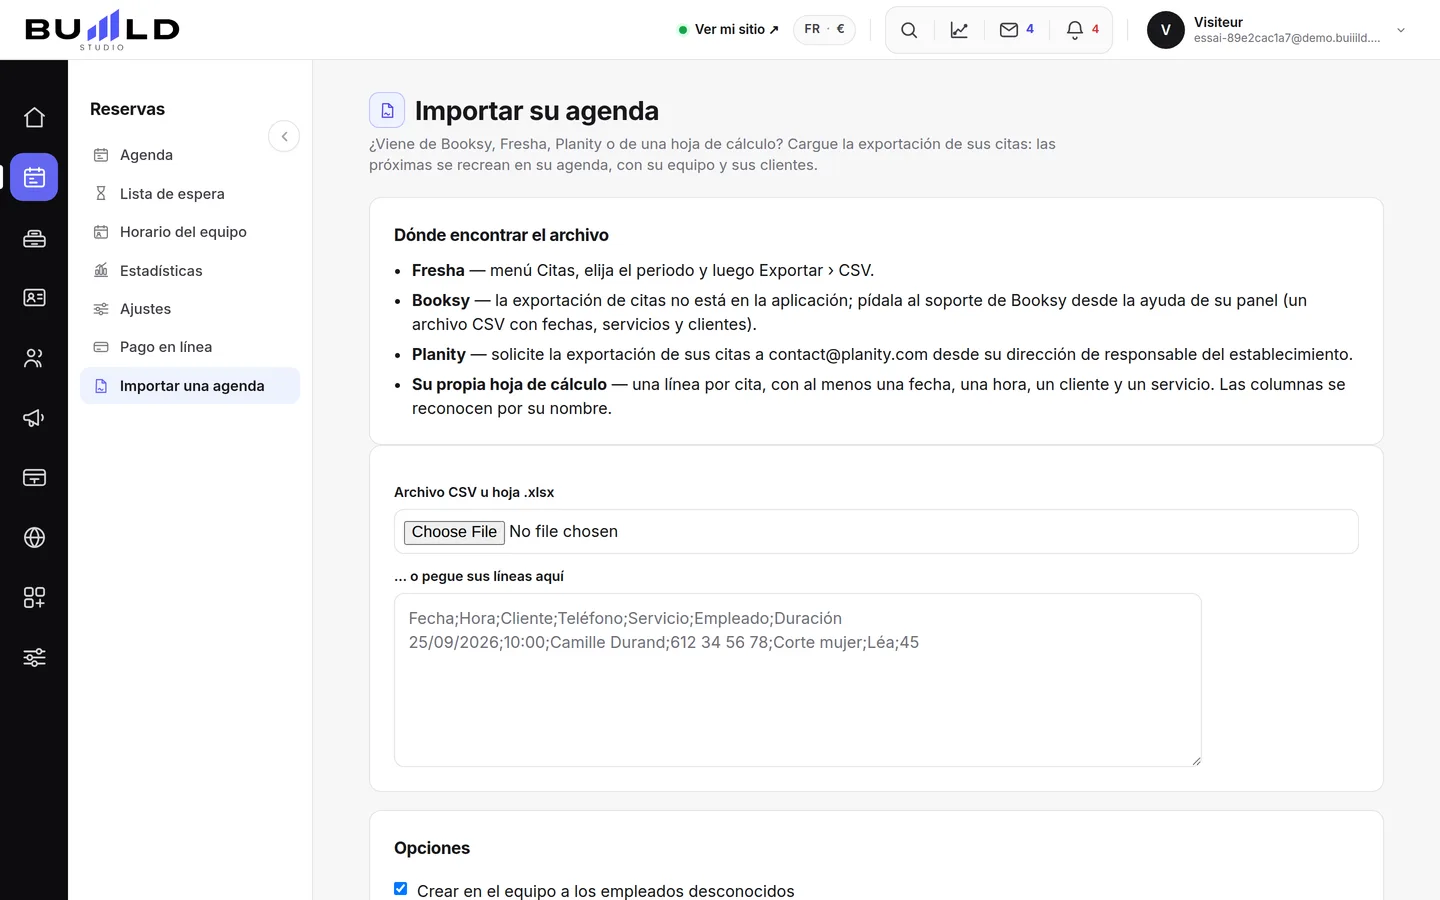This screenshot has height=900, width=1440.
Task: Select the calendar reservations rail icon
Action: click(x=34, y=178)
